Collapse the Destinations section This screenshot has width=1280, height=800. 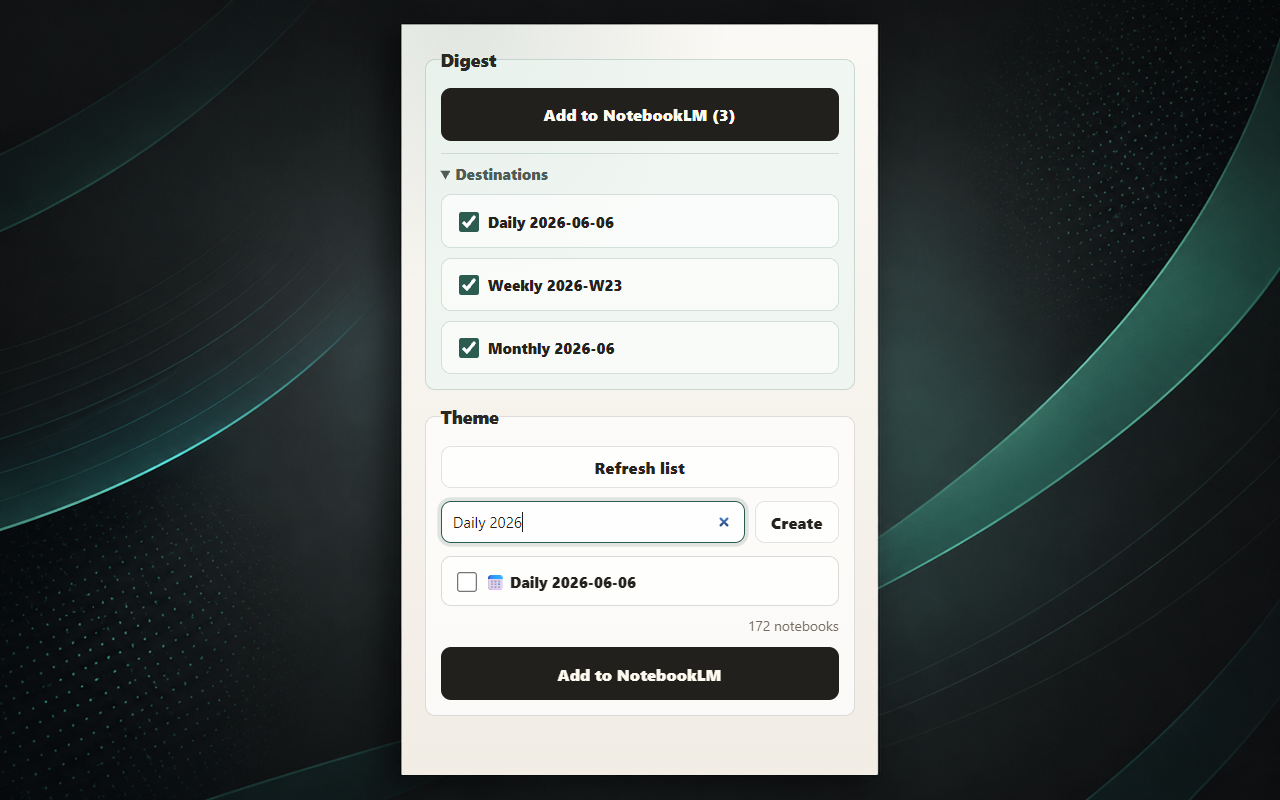tap(495, 174)
